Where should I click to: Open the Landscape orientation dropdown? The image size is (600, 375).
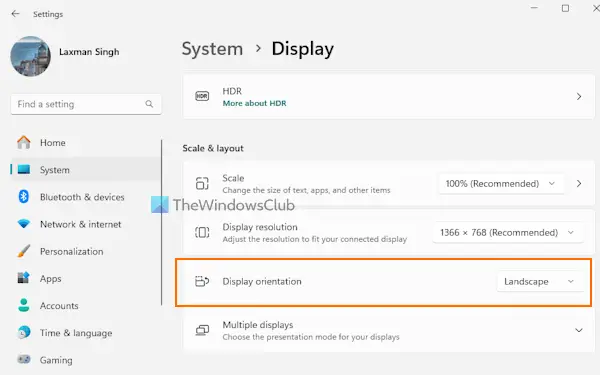point(540,282)
